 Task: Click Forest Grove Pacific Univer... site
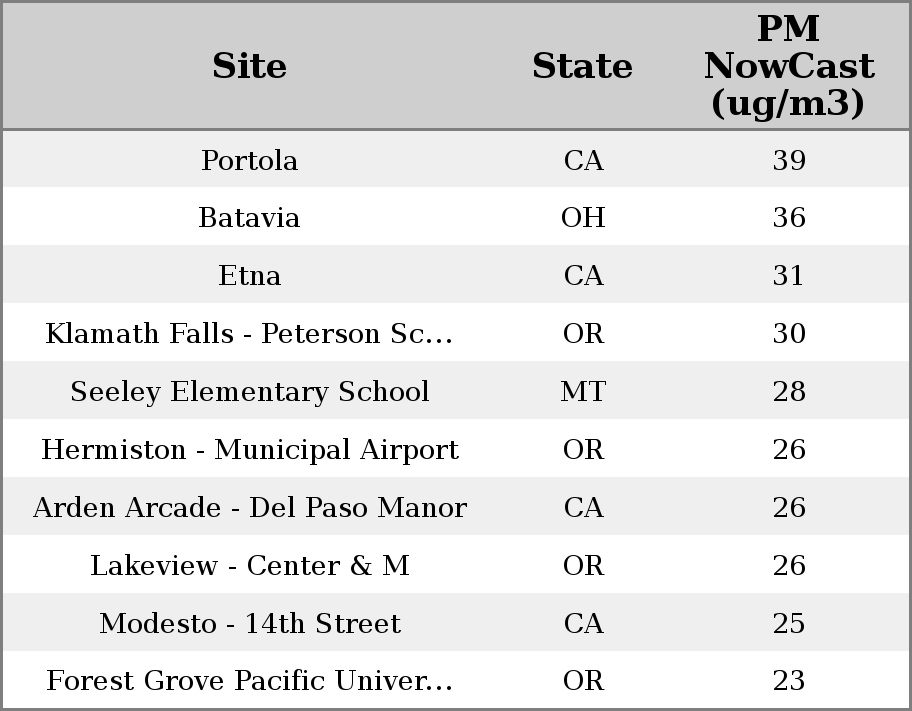pos(250,681)
